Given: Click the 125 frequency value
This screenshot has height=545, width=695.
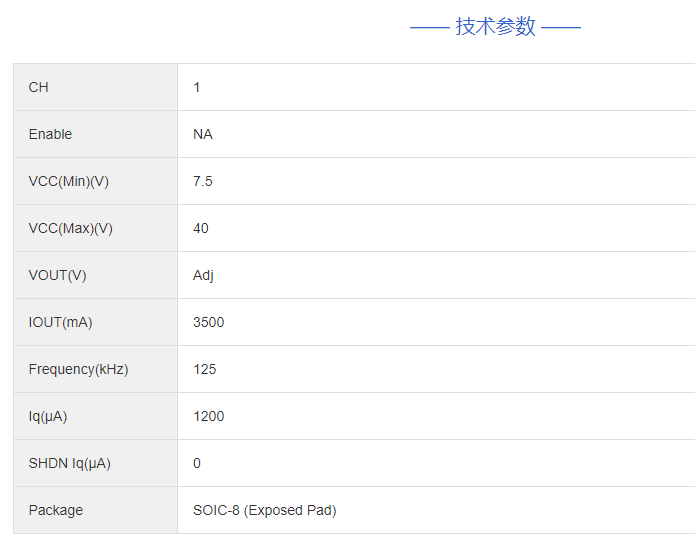Looking at the screenshot, I should point(204,370).
